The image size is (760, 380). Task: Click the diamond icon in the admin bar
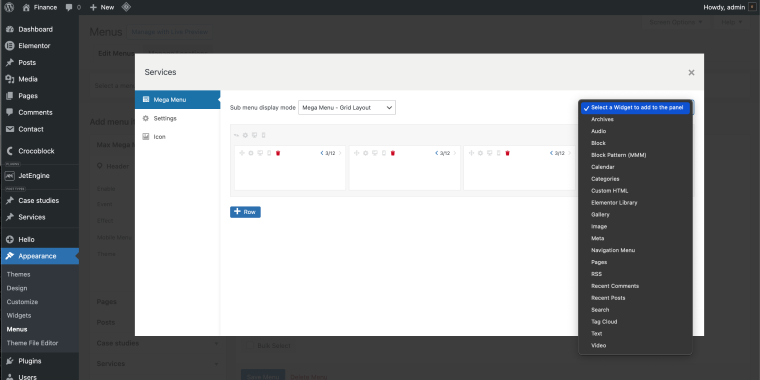coord(126,7)
